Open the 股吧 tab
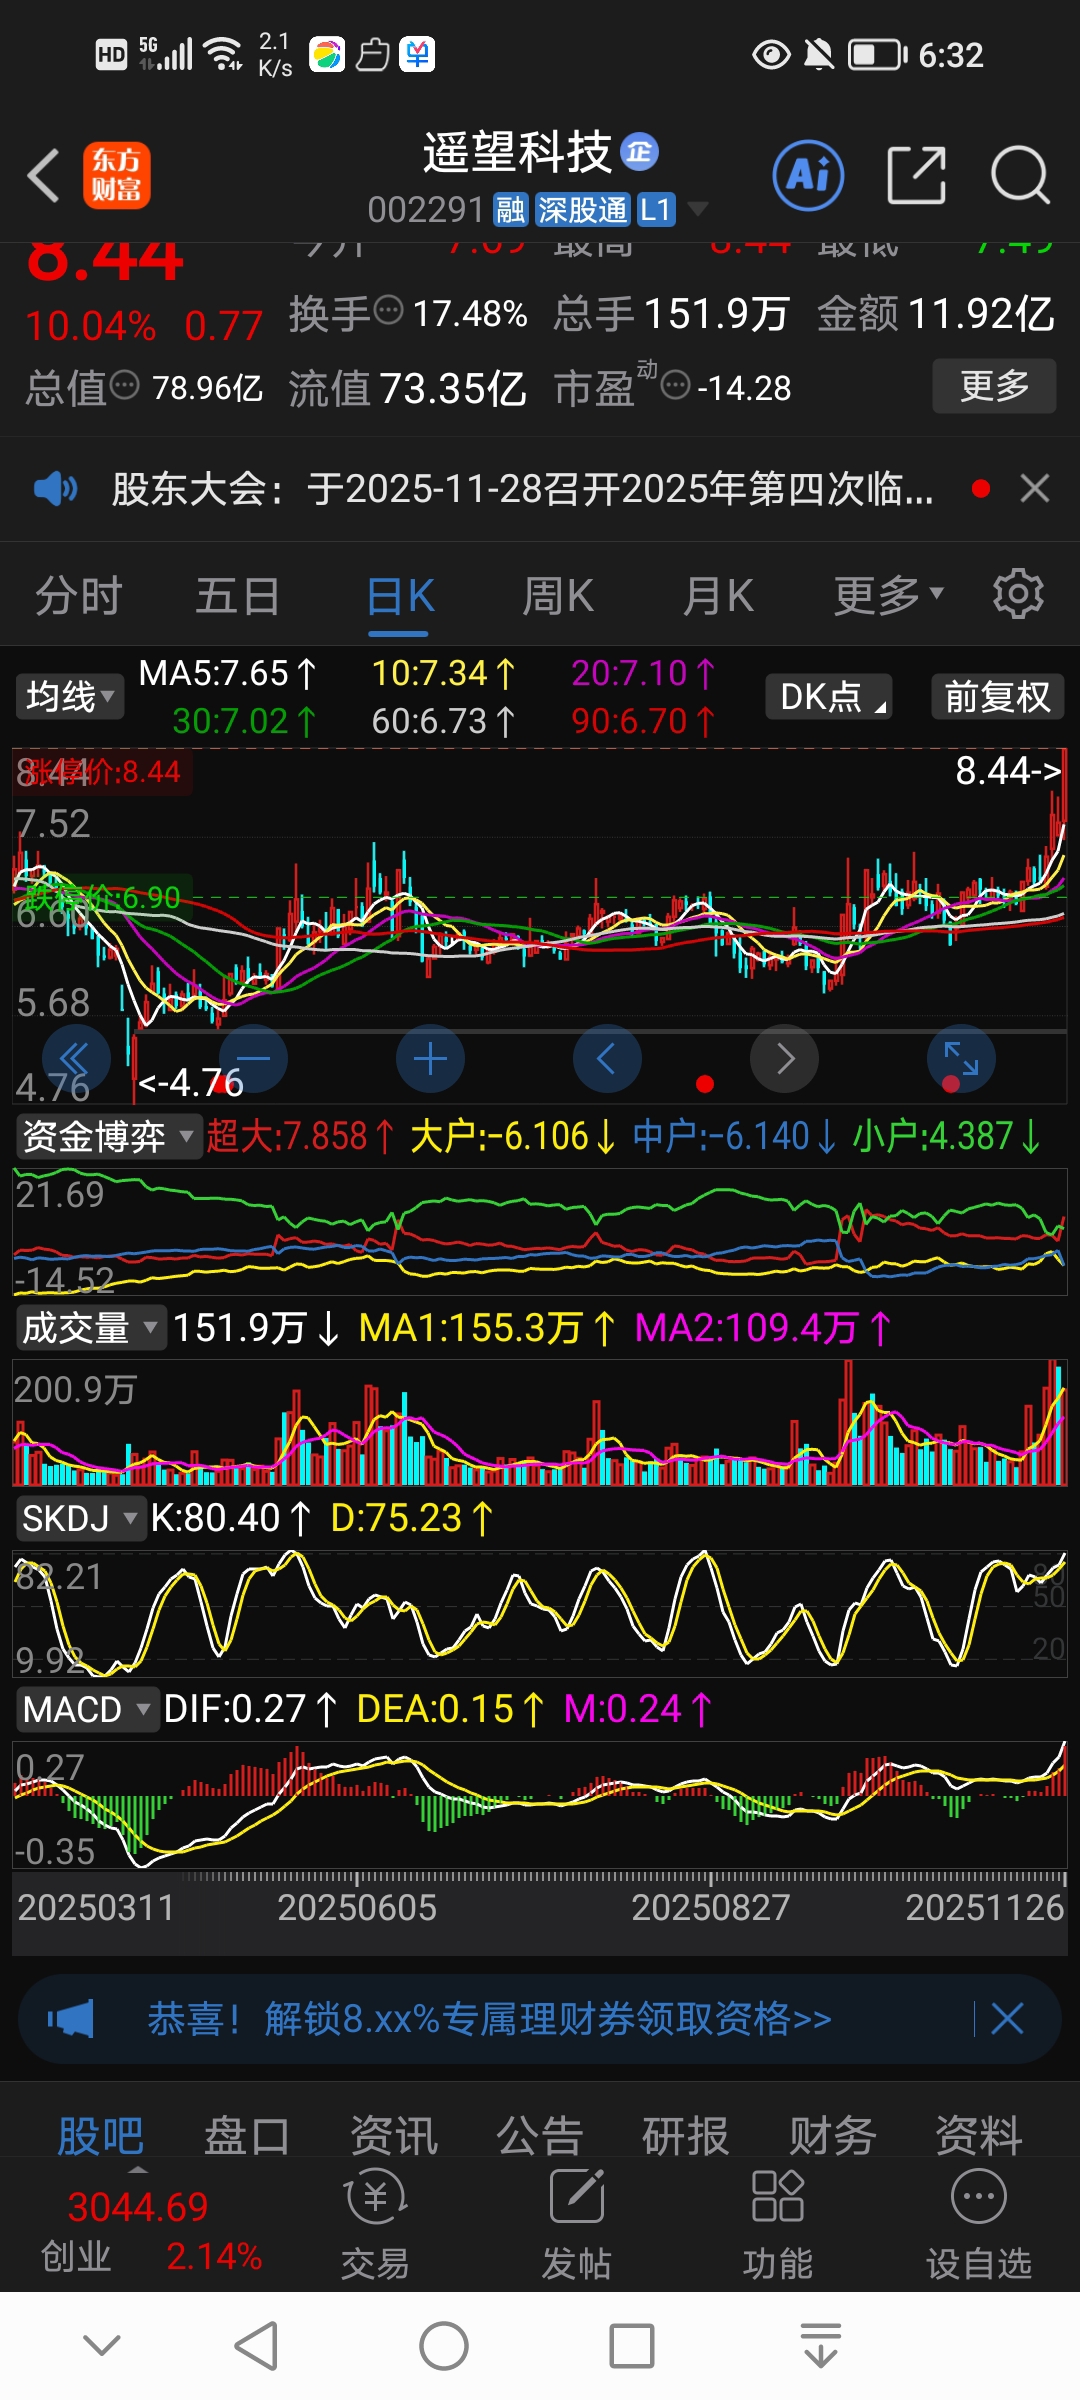1080x2400 pixels. 100,2136
